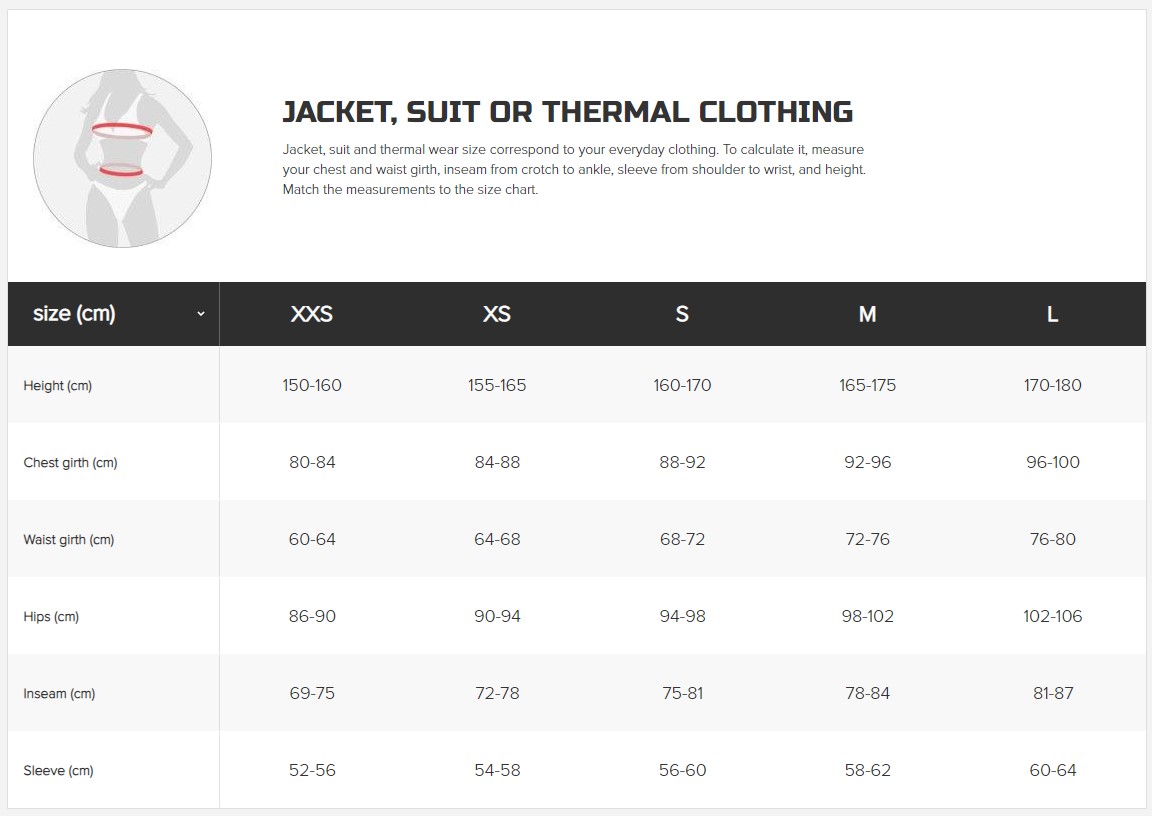
Task: Click the Height (cm) row label
Action: (x=57, y=386)
